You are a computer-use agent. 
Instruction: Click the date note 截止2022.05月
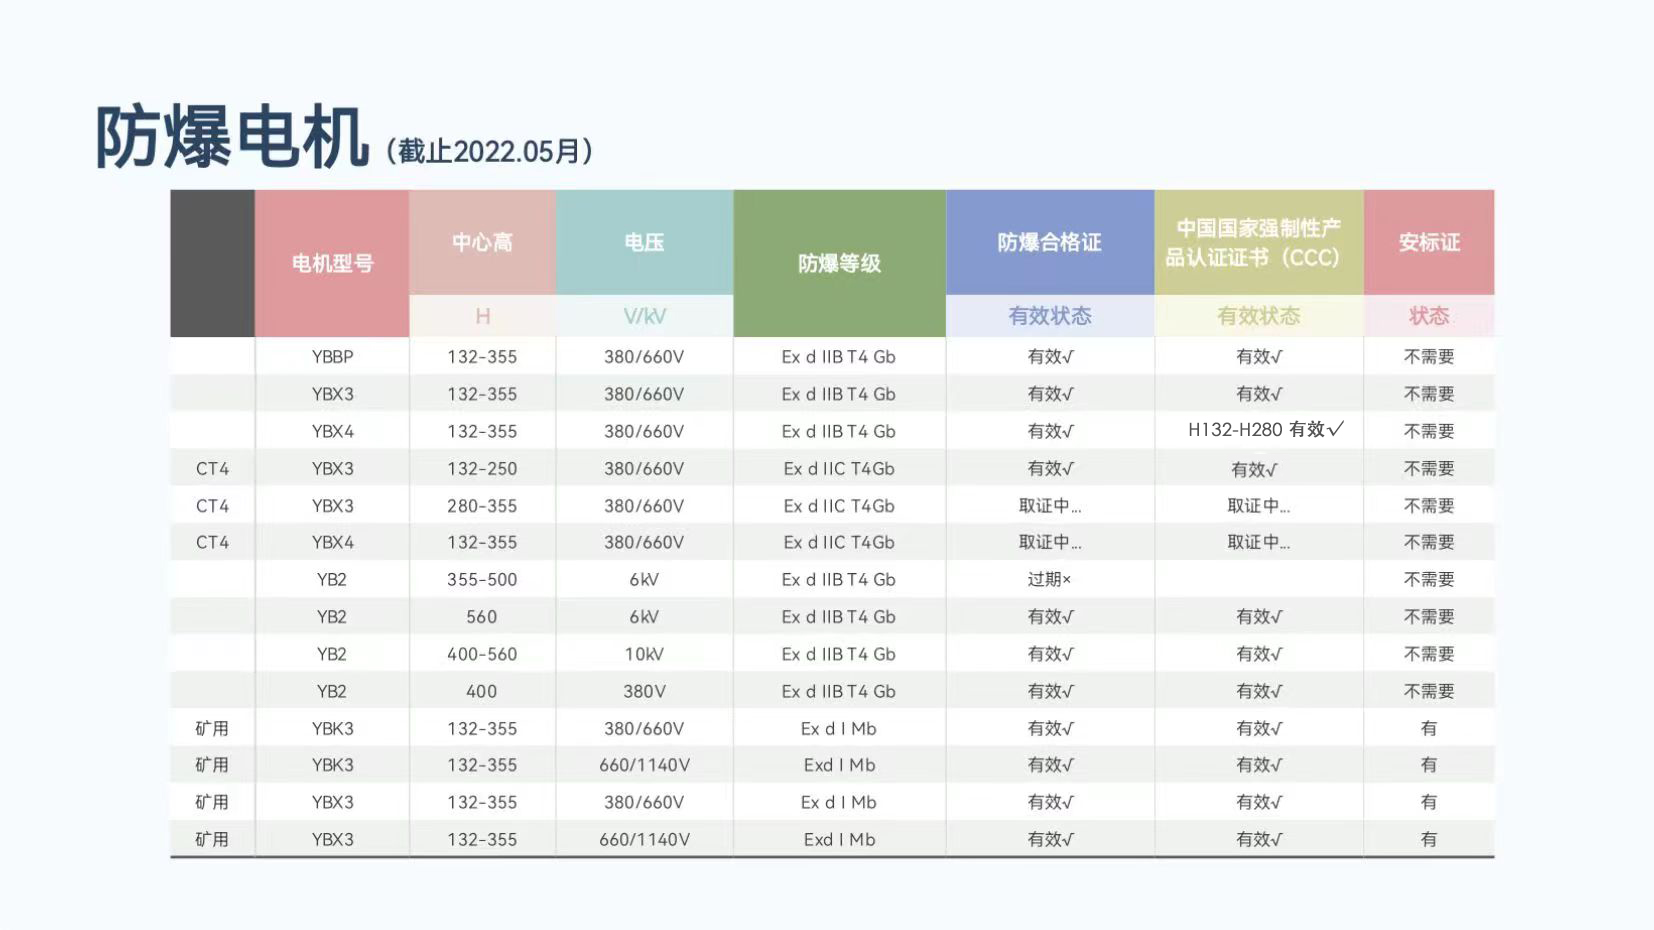490,151
